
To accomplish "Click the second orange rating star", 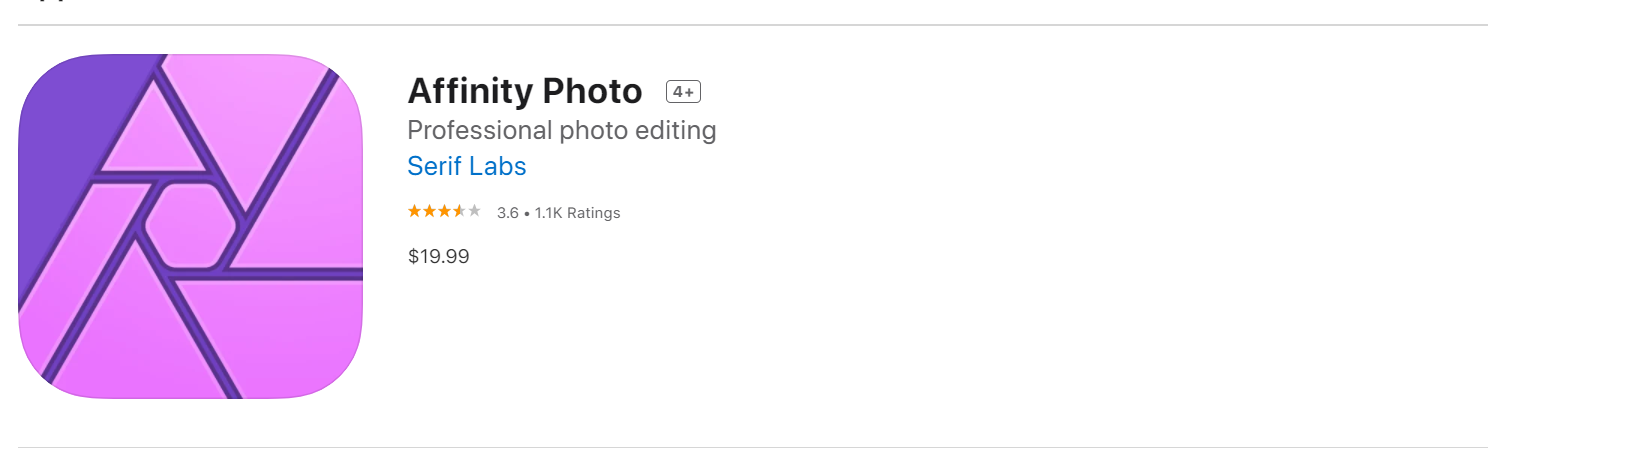I will pyautogui.click(x=429, y=211).
